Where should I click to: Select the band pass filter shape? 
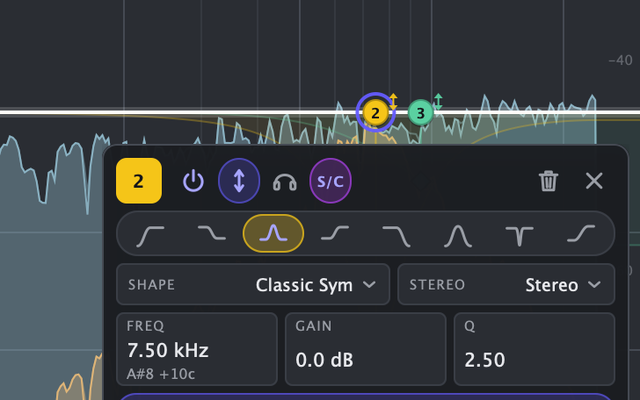(x=458, y=236)
